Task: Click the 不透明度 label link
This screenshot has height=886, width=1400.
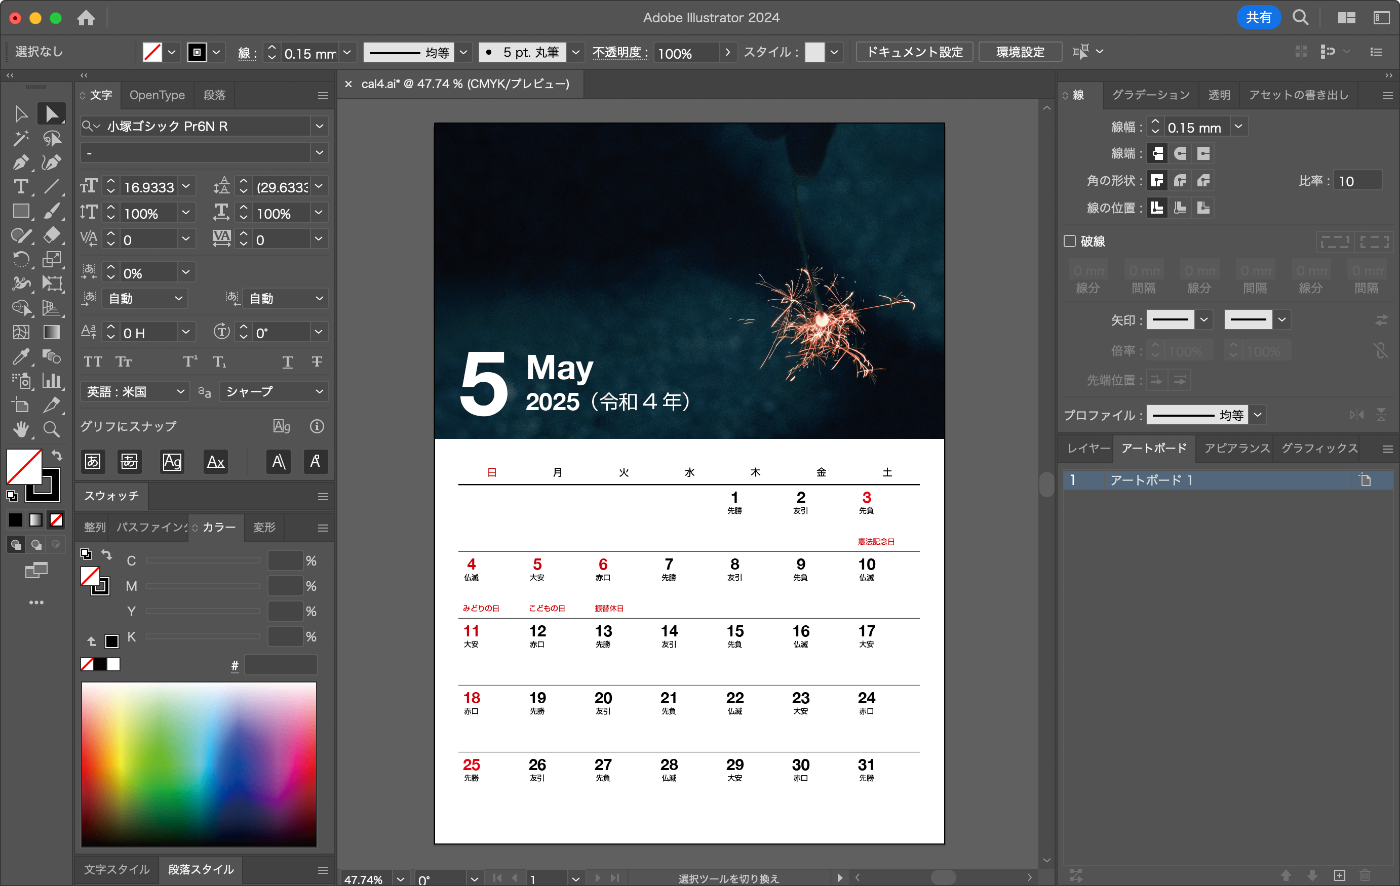Action: point(620,52)
